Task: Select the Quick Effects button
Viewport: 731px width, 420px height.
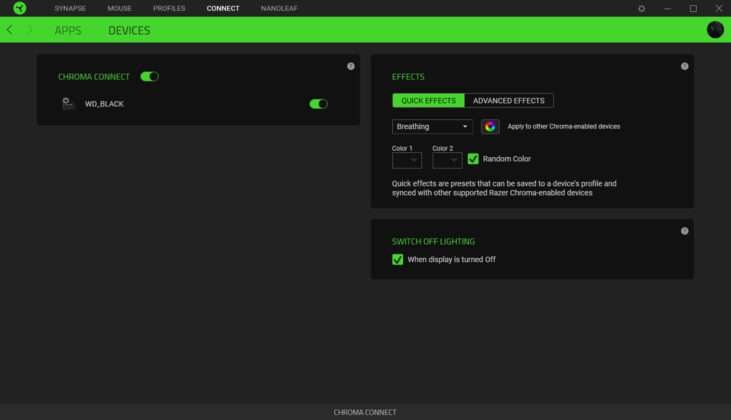Action: point(428,100)
